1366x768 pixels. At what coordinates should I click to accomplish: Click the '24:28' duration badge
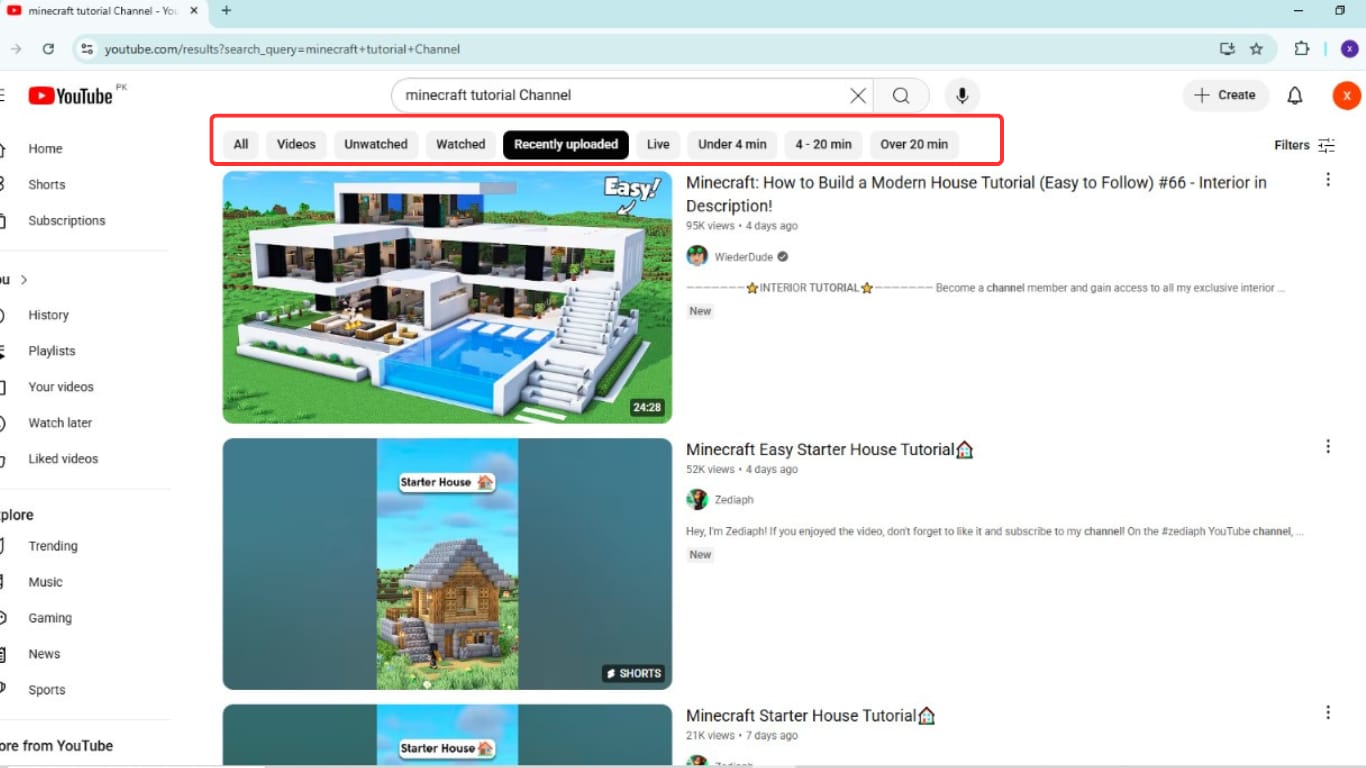click(x=647, y=408)
